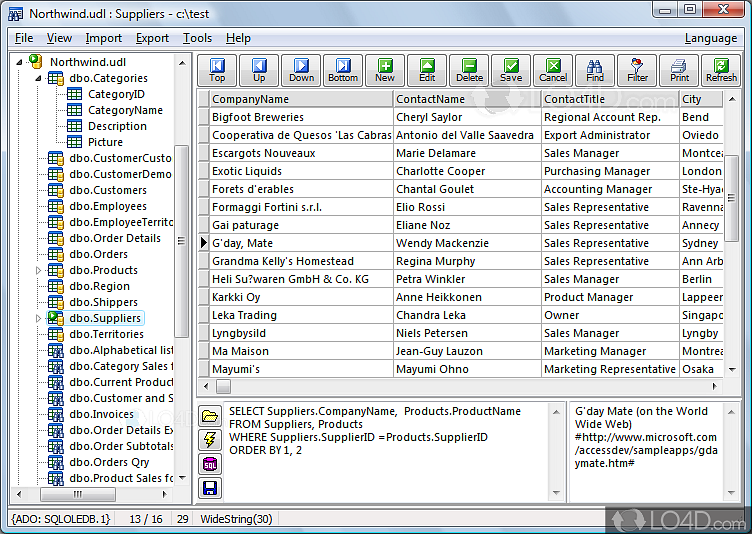Click the data grid horizontal scrollbar
This screenshot has width=752, height=534.
point(460,386)
